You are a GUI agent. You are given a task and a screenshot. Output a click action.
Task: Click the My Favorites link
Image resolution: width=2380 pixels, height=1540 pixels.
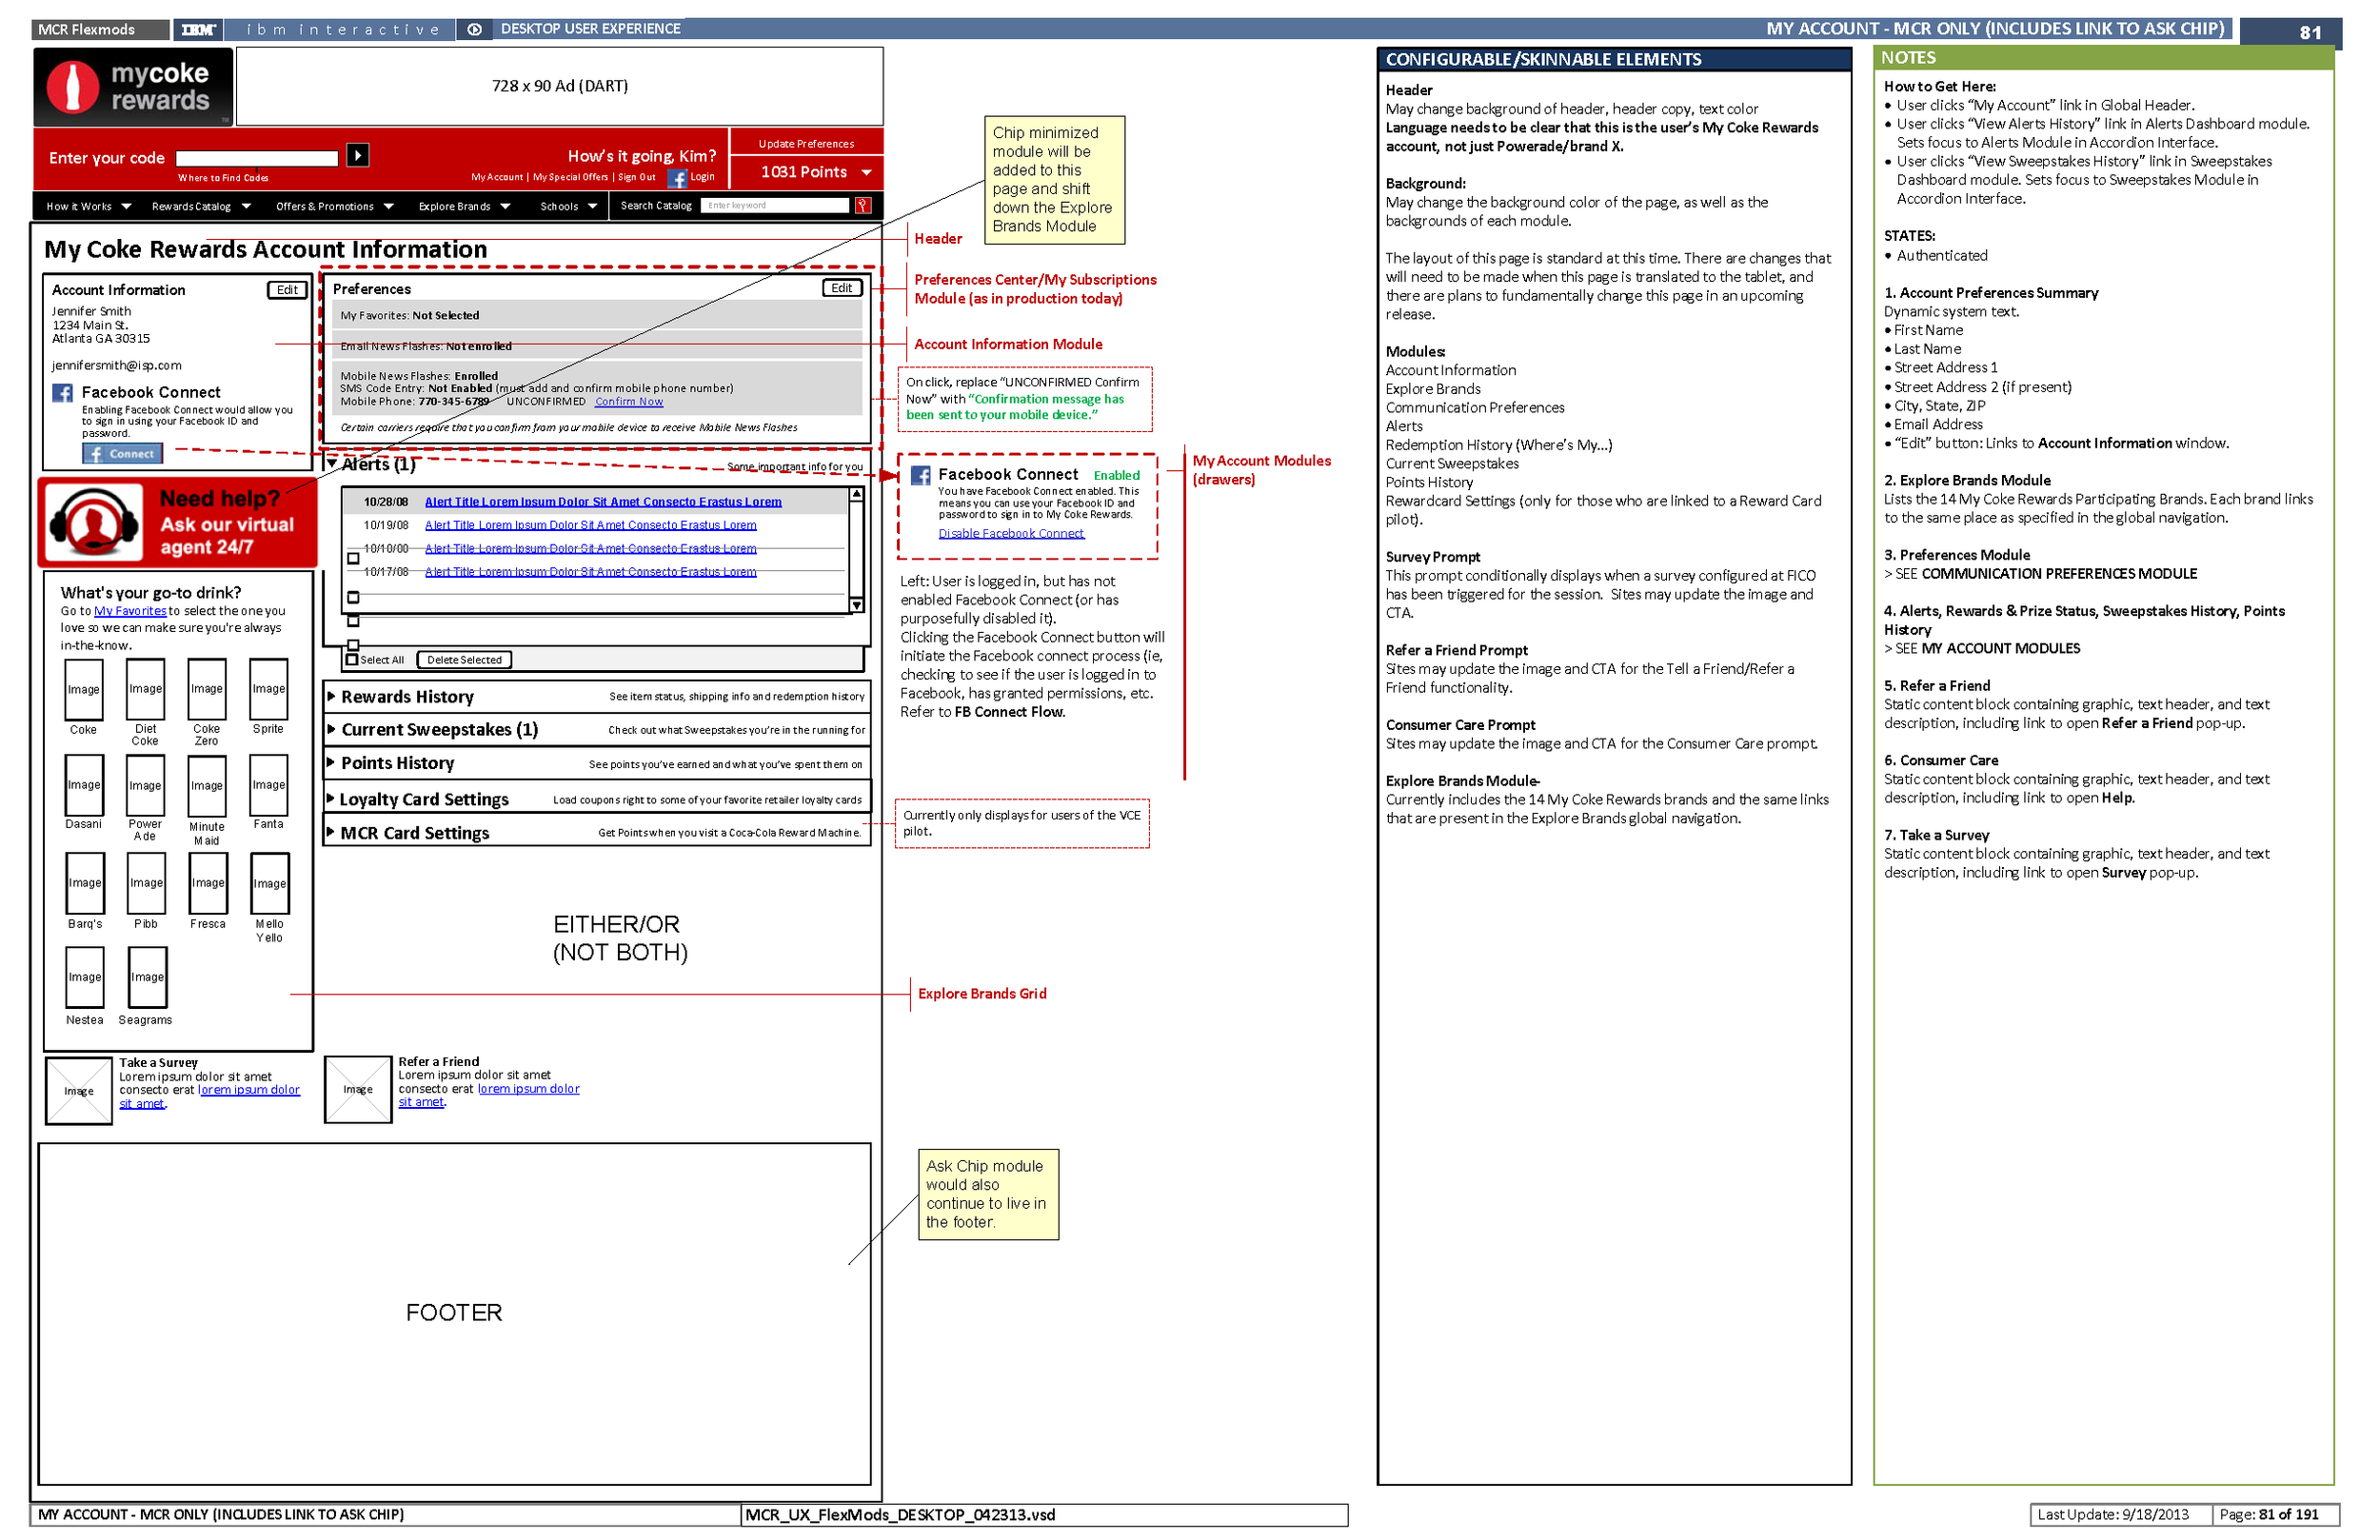coord(130,611)
